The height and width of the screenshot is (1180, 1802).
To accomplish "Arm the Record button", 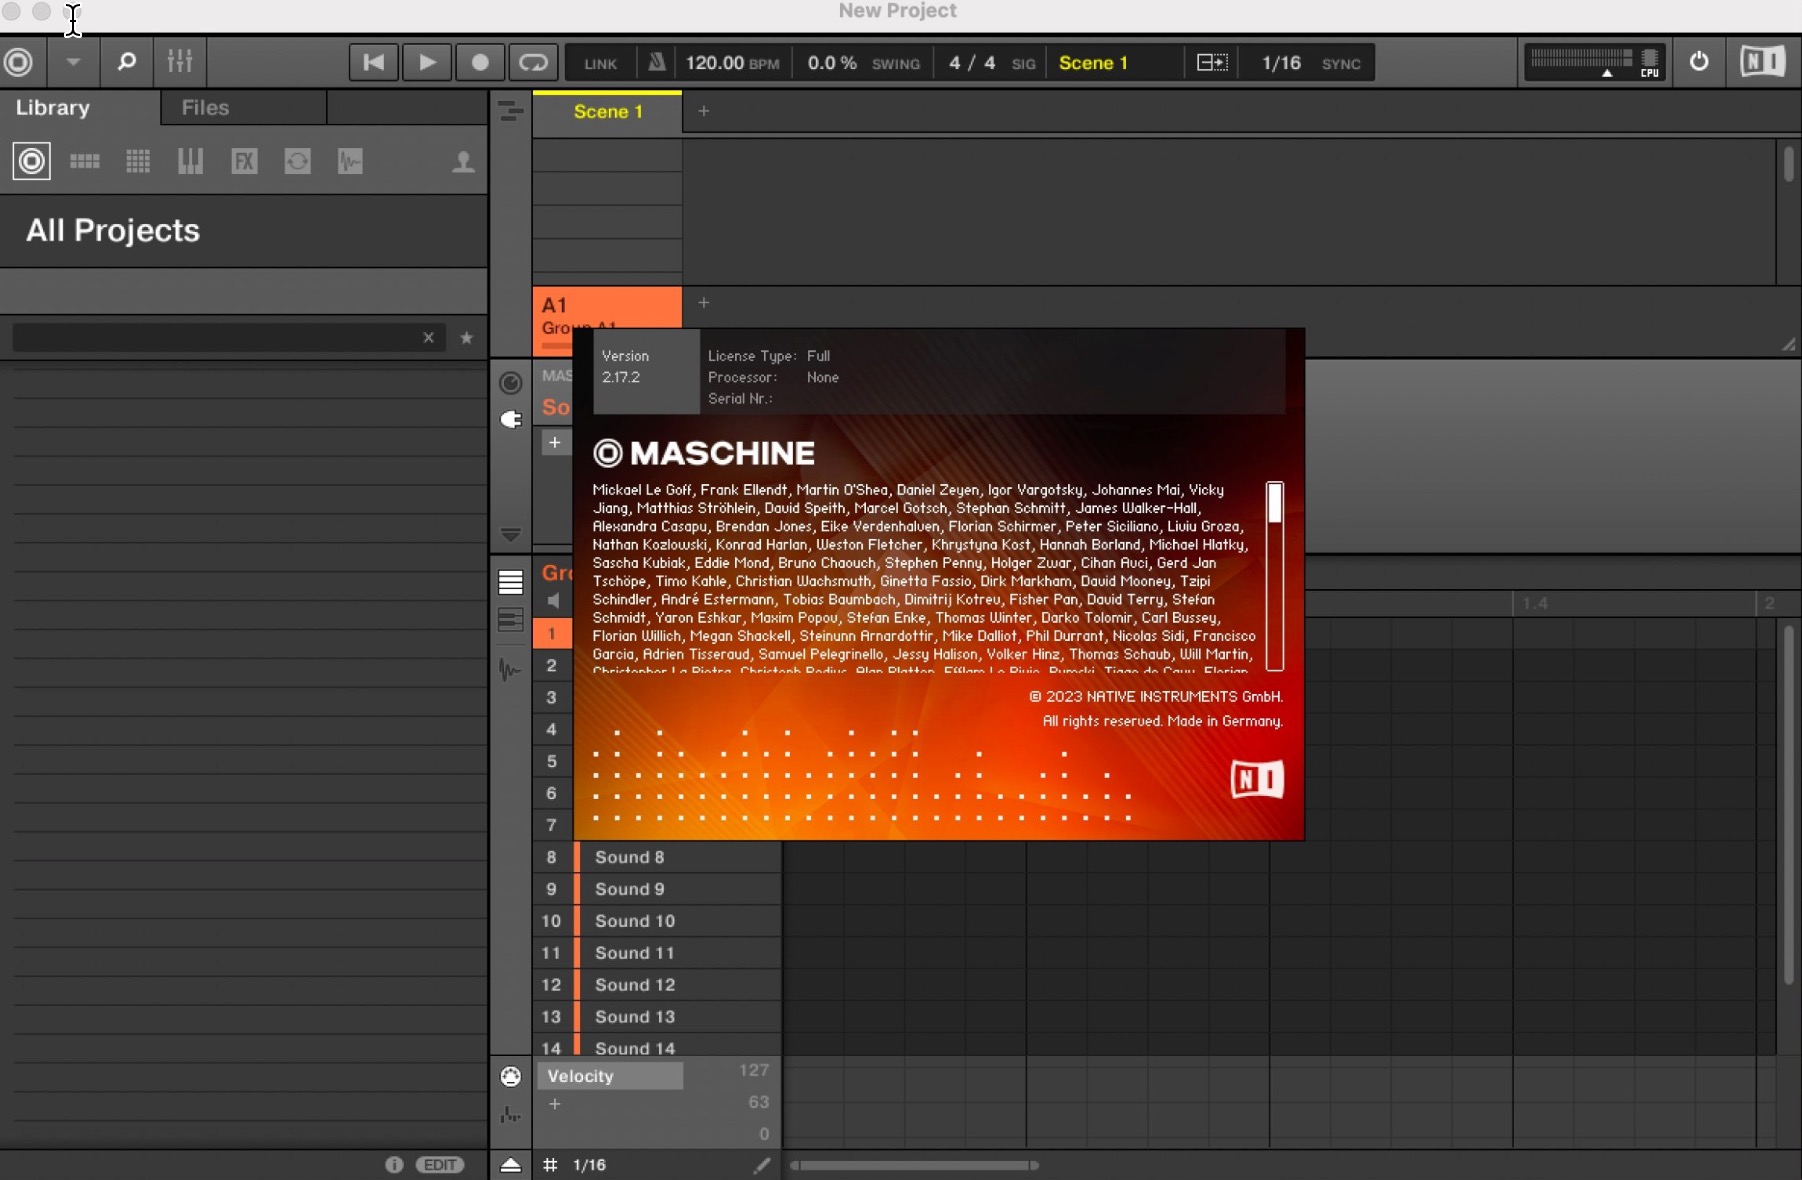I will click(x=480, y=62).
